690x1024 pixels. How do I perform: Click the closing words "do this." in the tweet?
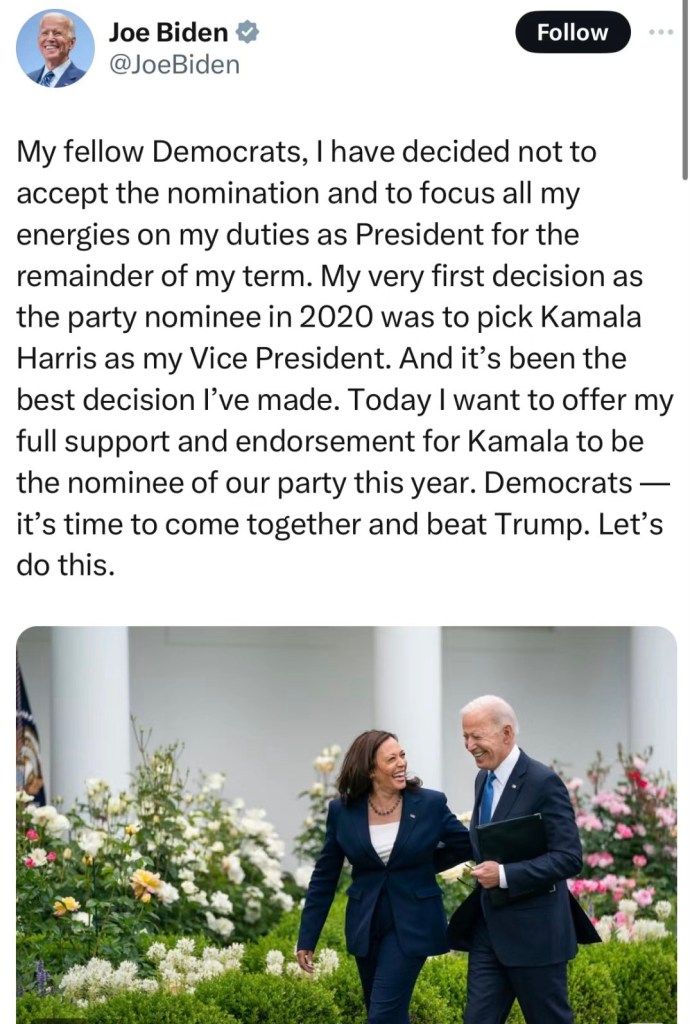pos(66,566)
